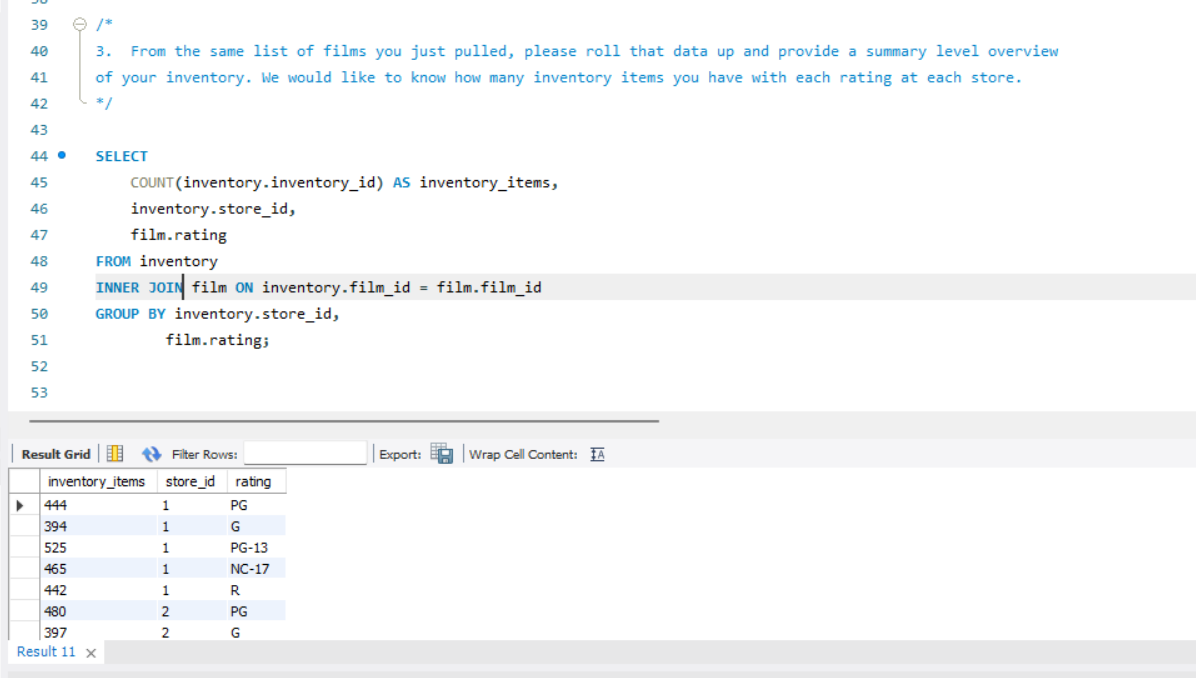The height and width of the screenshot is (678, 1196).
Task: Click the Result Grid panel icon
Action: (x=114, y=452)
